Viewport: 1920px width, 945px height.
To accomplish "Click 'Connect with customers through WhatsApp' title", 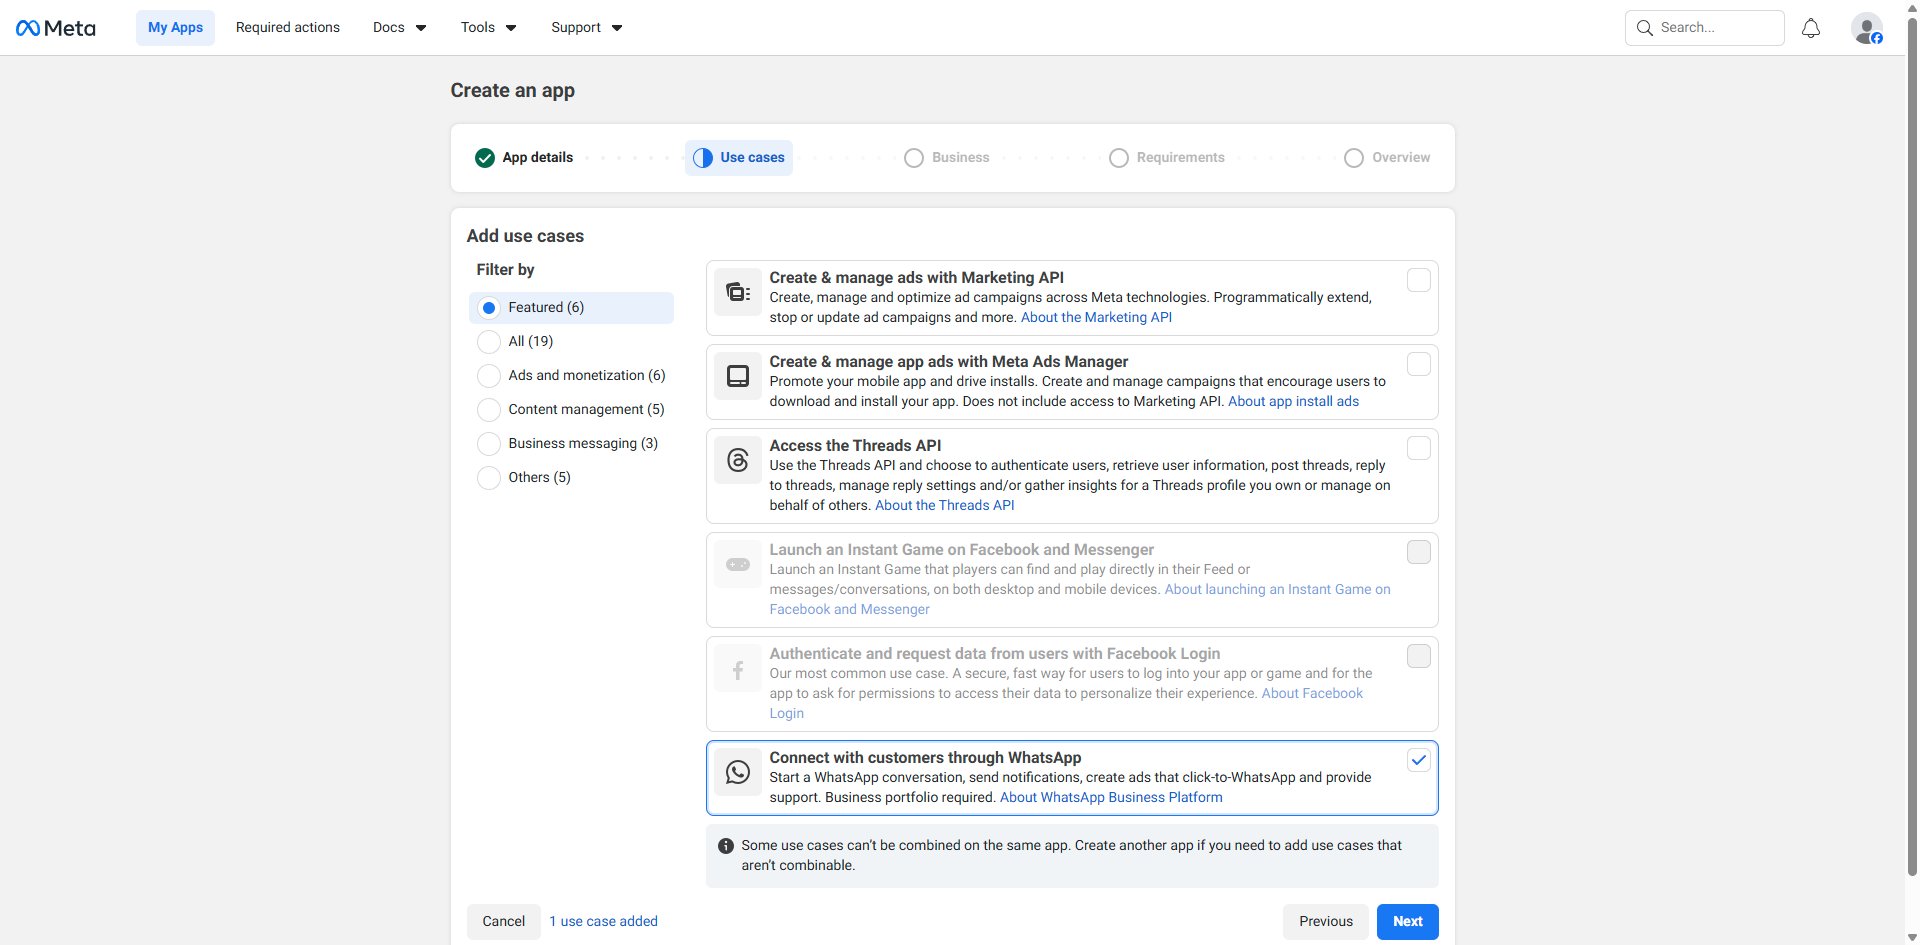I will coord(925,758).
